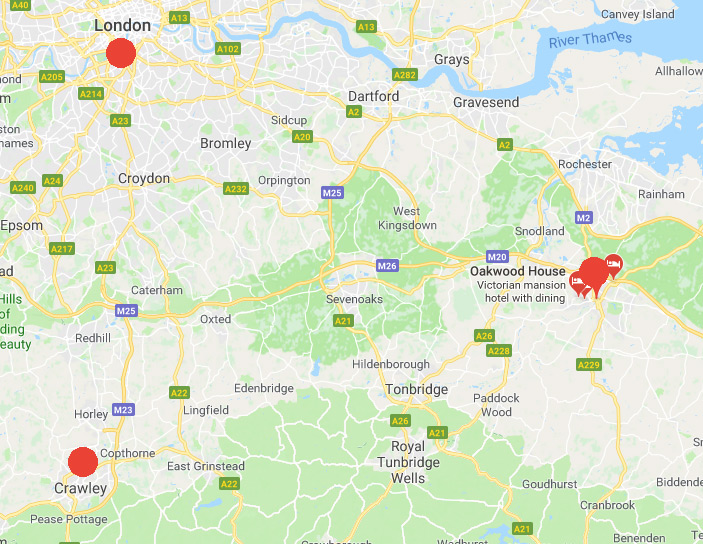The image size is (703, 544).
Task: Click the A282 road badge near Dartford
Action: pos(405,75)
